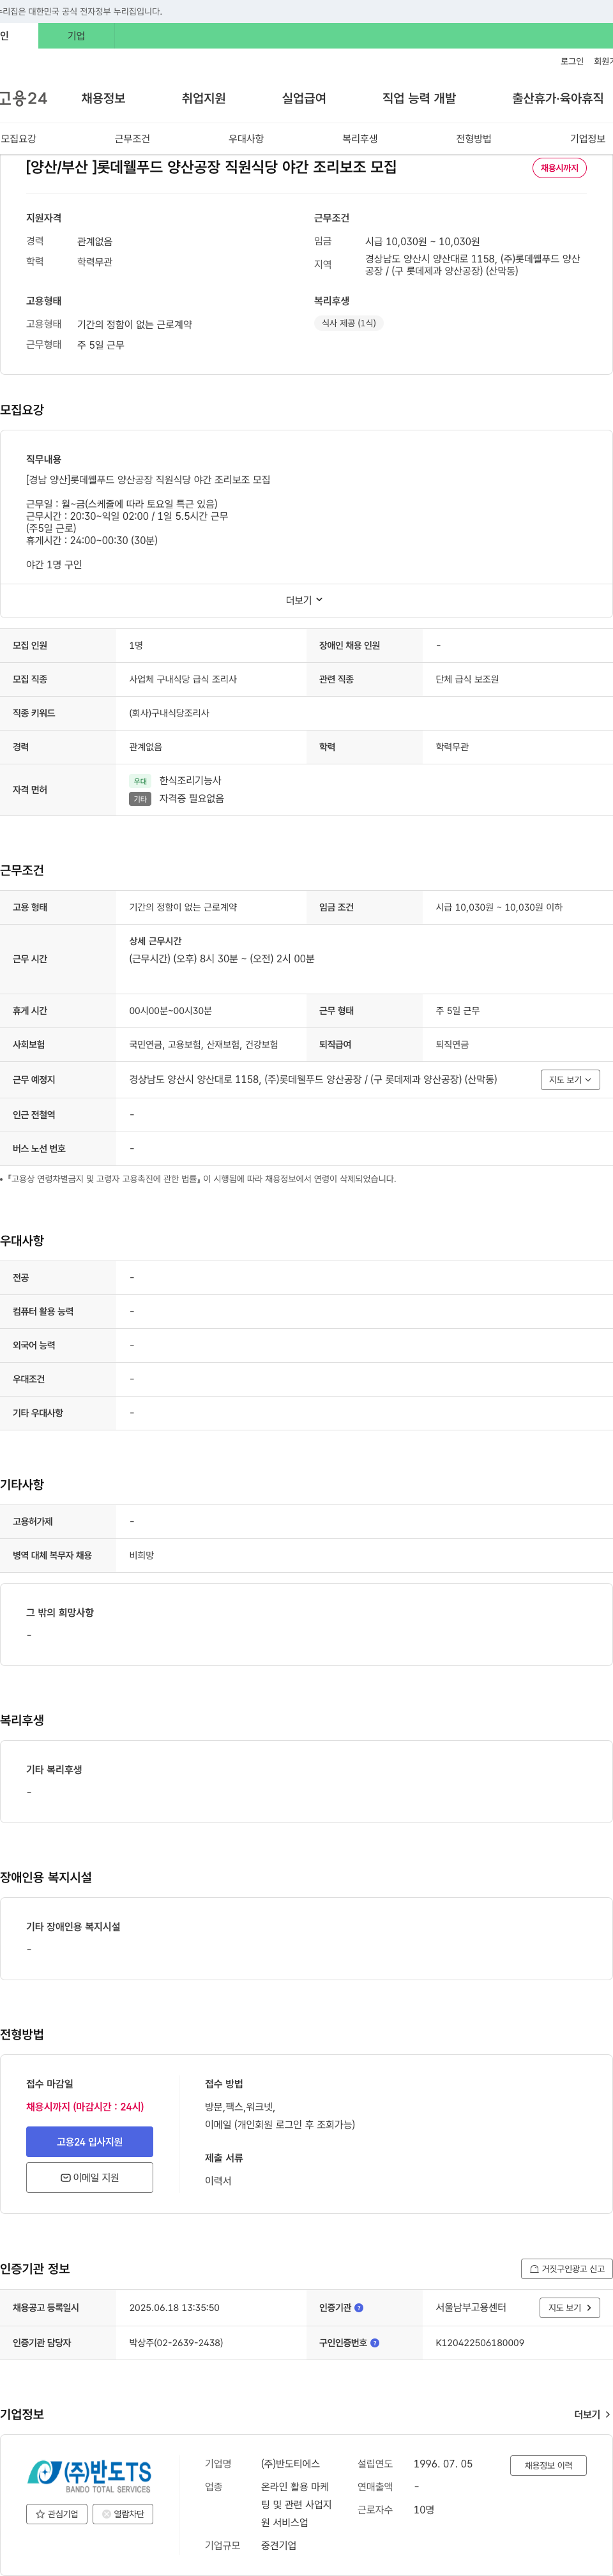Click the 로그인 link
The image size is (613, 2576).
(572, 61)
